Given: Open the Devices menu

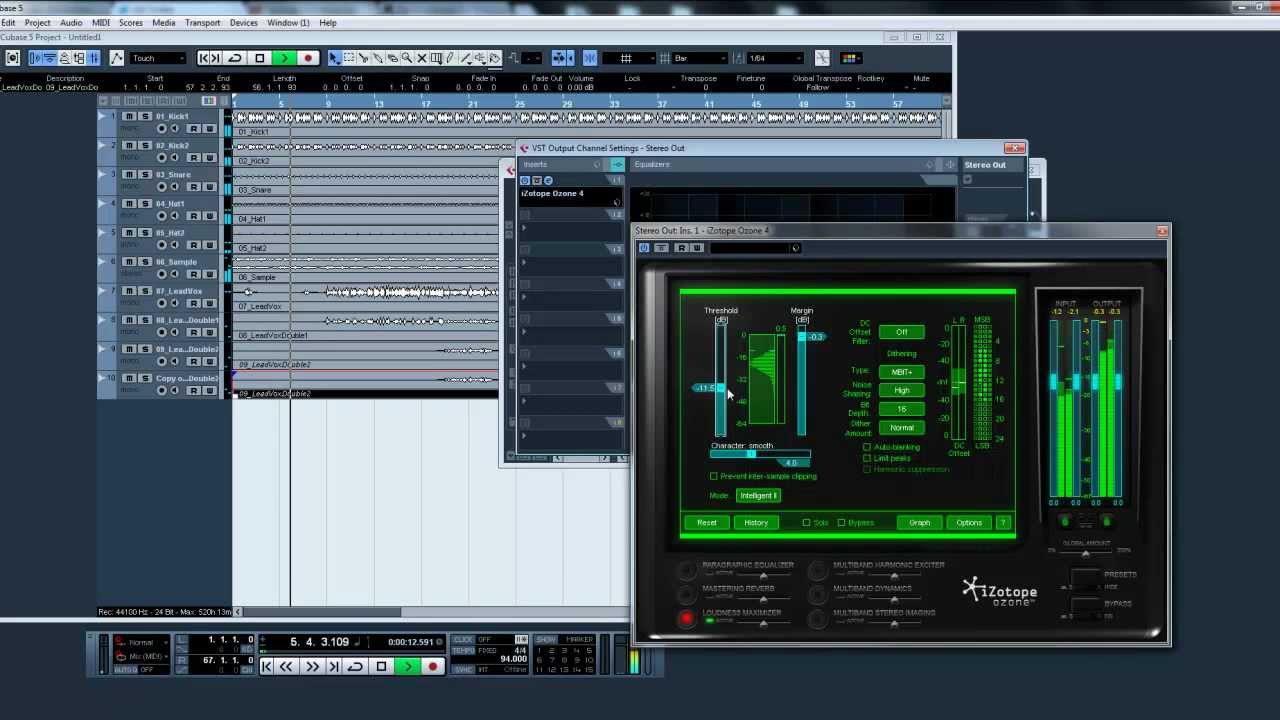Looking at the screenshot, I should tap(244, 22).
